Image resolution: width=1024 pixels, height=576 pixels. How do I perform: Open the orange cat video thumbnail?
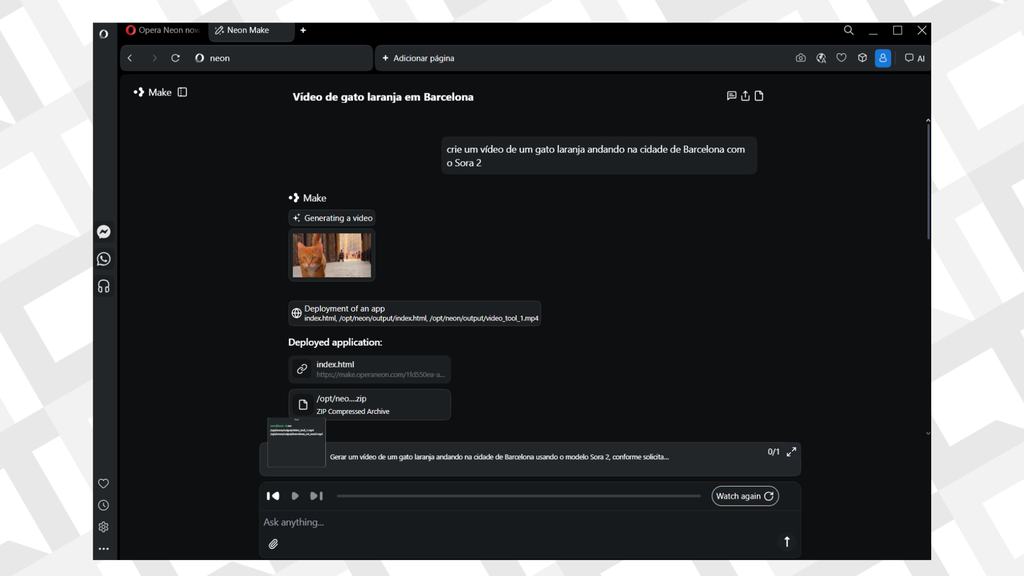(x=332, y=255)
